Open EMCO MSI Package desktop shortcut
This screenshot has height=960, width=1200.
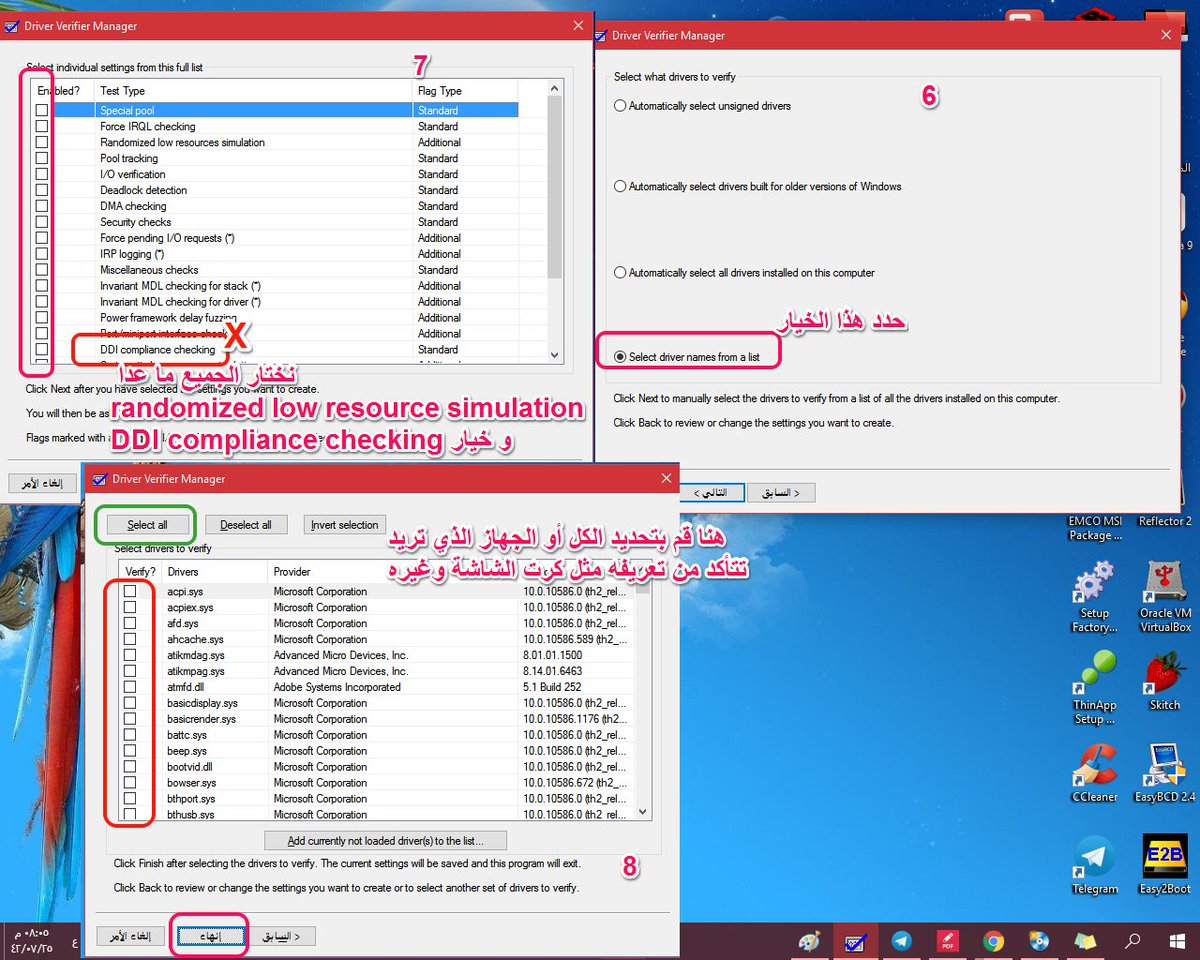[1094, 528]
